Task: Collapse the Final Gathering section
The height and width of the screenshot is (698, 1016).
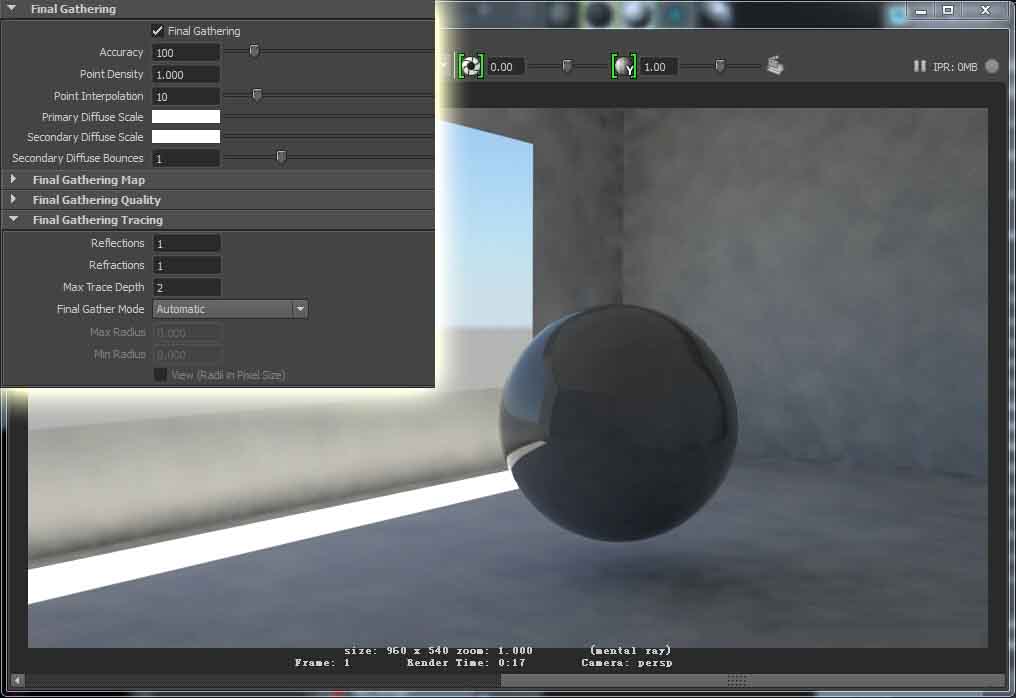Action: (x=12, y=8)
